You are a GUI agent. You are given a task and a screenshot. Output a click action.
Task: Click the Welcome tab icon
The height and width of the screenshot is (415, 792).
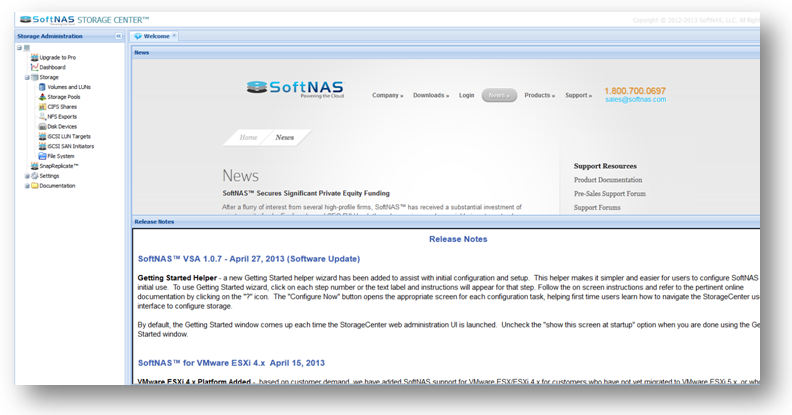tap(138, 36)
